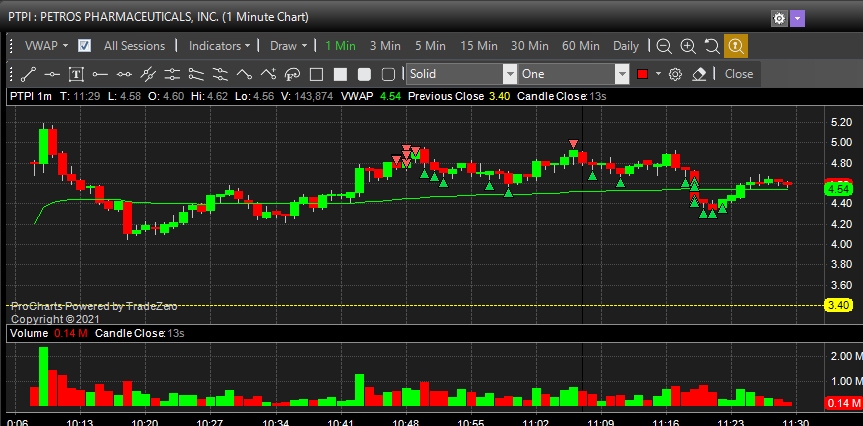Switch to the 3 Min timeframe
This screenshot has height=426, width=863.
pos(385,46)
